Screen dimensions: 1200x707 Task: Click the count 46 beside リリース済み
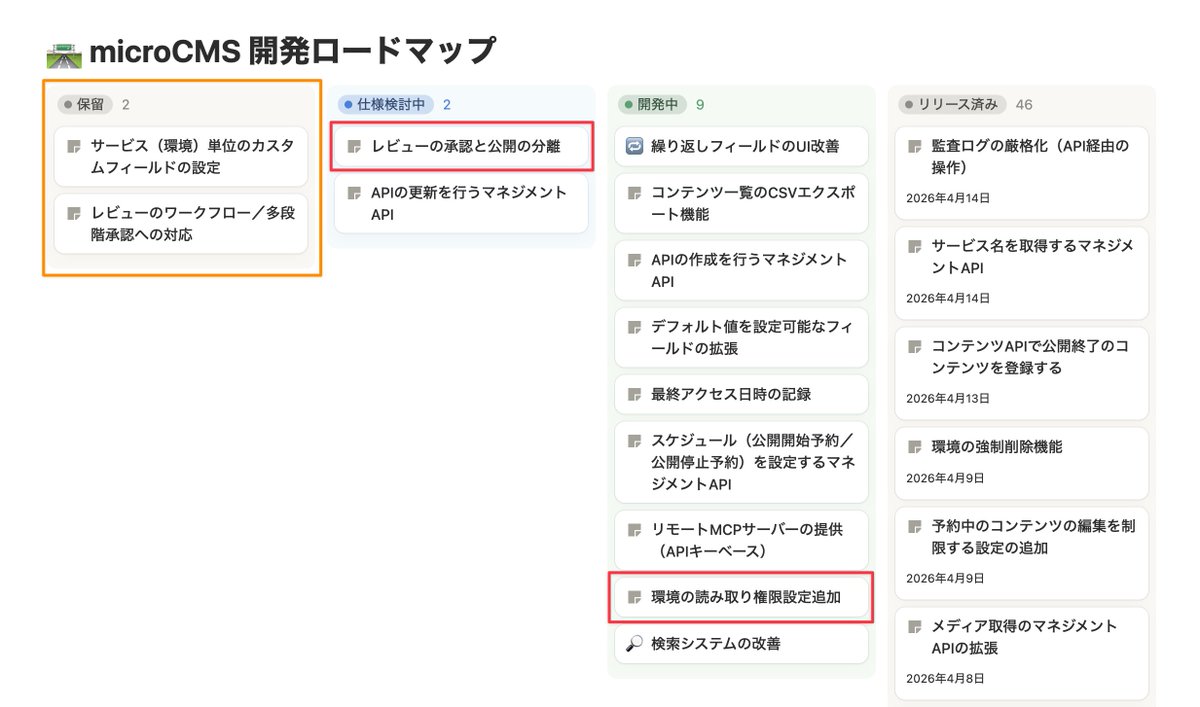coord(1024,104)
